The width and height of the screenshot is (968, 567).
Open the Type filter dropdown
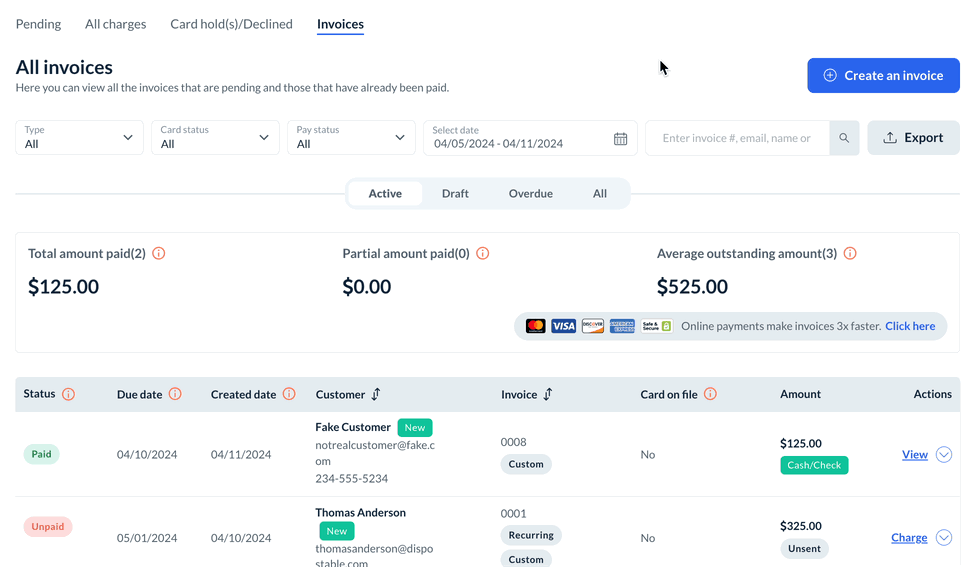tap(80, 138)
